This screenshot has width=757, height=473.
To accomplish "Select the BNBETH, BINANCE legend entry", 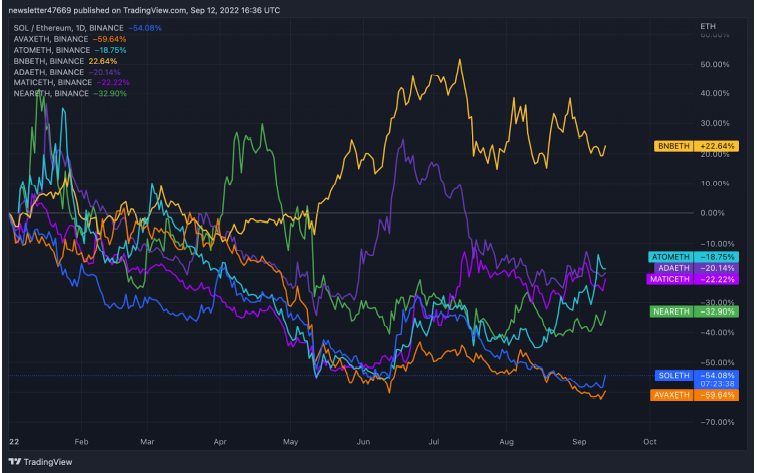I will click(65, 61).
